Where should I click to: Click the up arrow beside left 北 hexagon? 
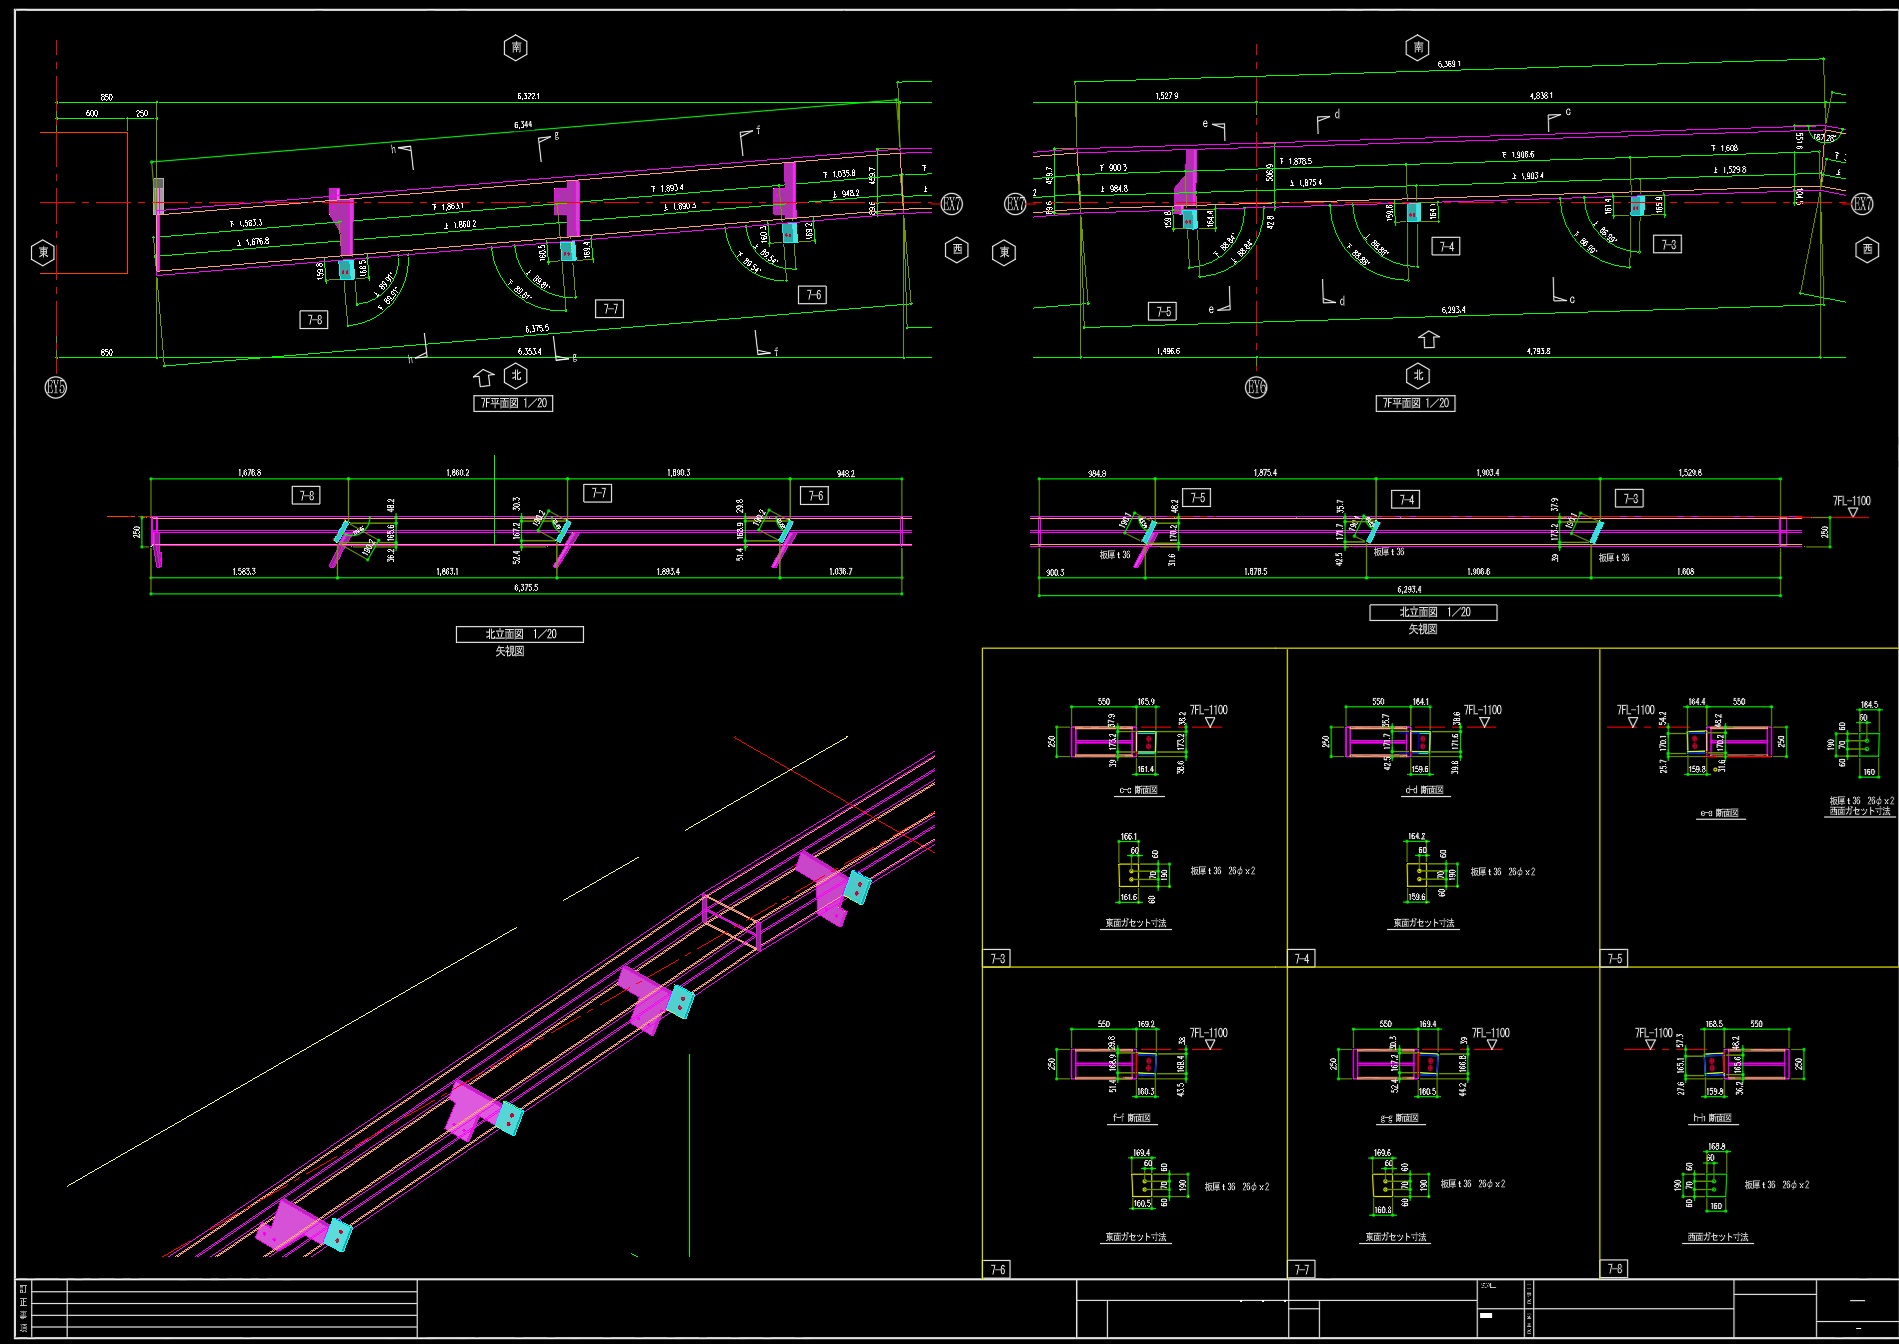coord(484,377)
